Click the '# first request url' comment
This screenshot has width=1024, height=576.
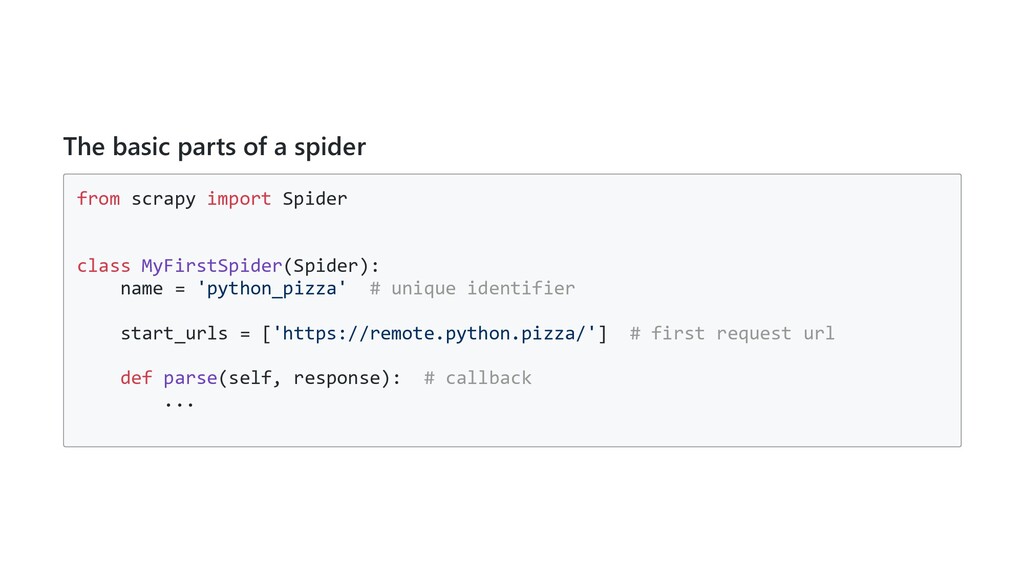coord(732,333)
